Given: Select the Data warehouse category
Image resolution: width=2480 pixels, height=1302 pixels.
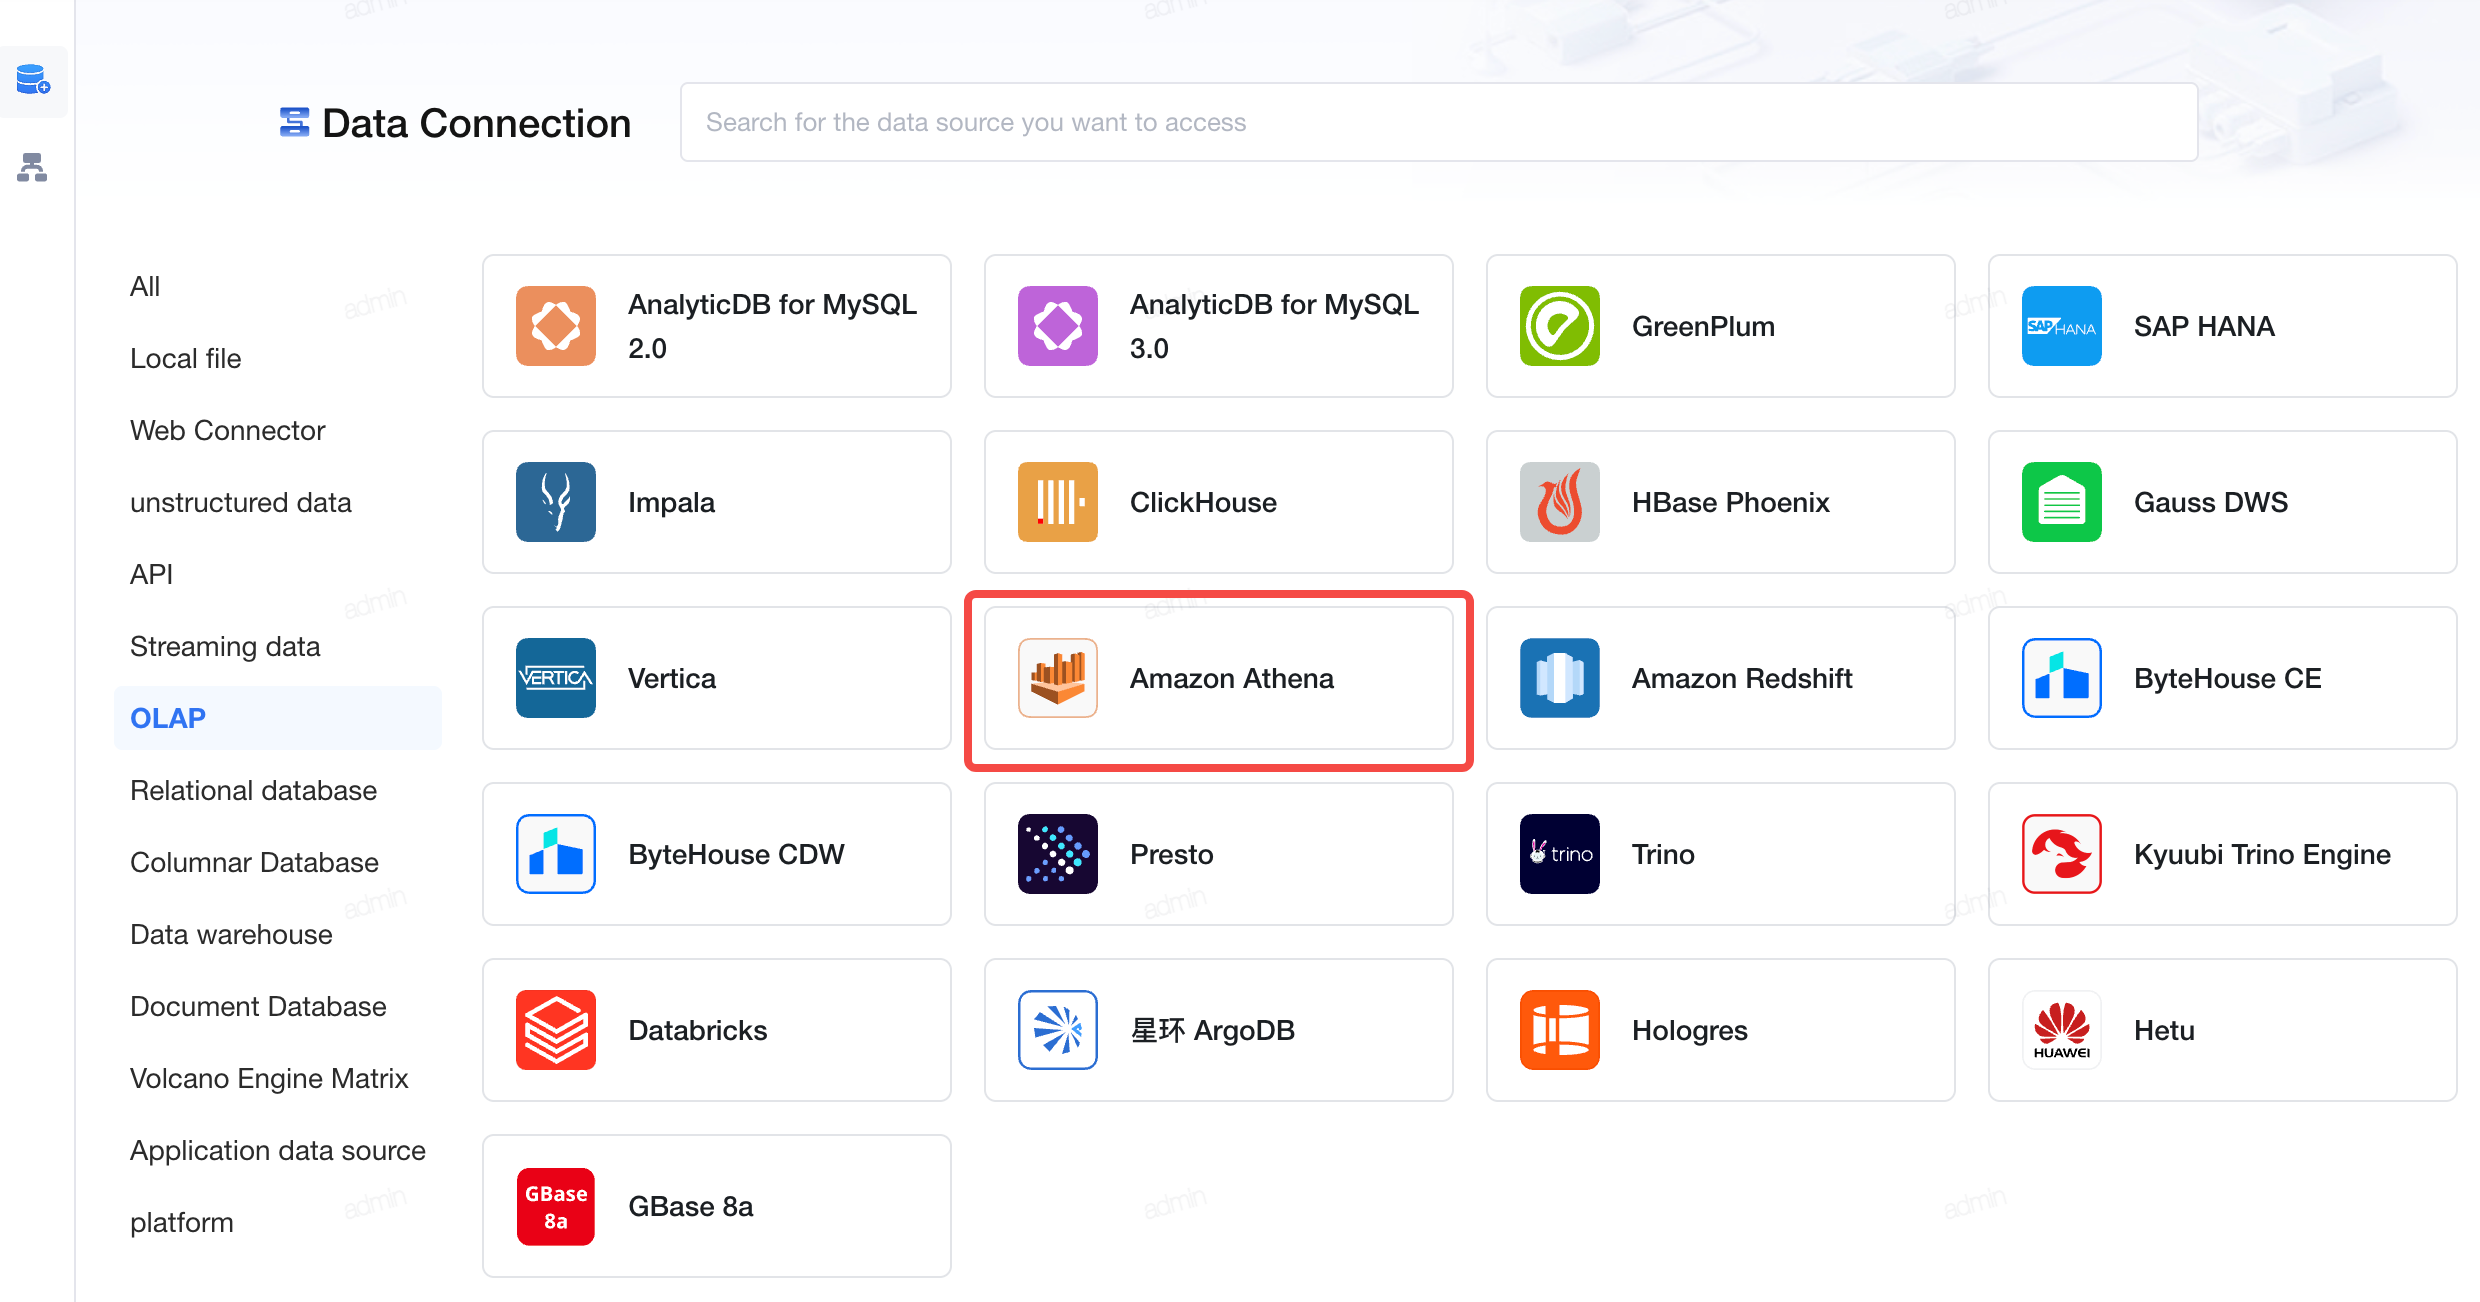Looking at the screenshot, I should pyautogui.click(x=231, y=934).
